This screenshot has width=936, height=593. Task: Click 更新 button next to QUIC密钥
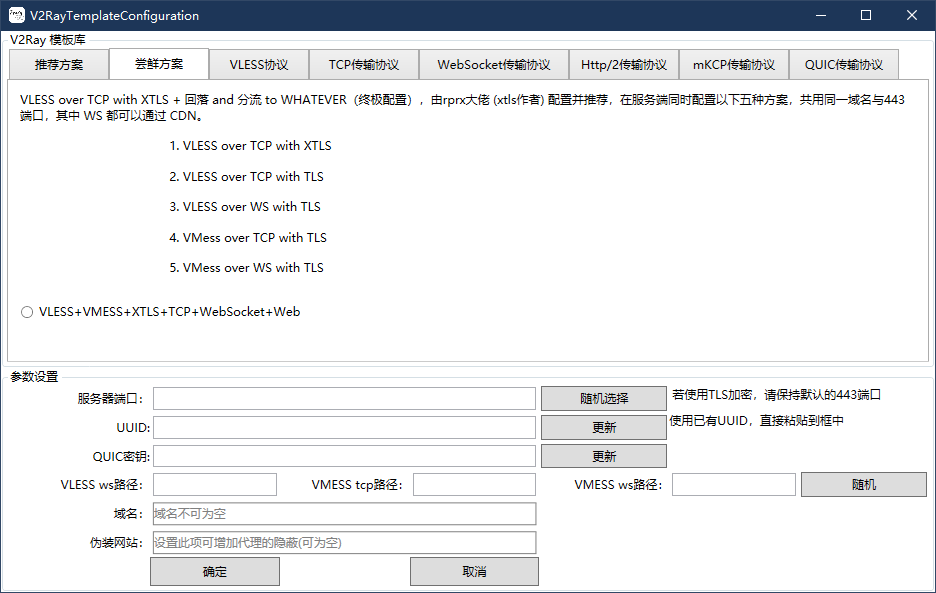click(604, 456)
